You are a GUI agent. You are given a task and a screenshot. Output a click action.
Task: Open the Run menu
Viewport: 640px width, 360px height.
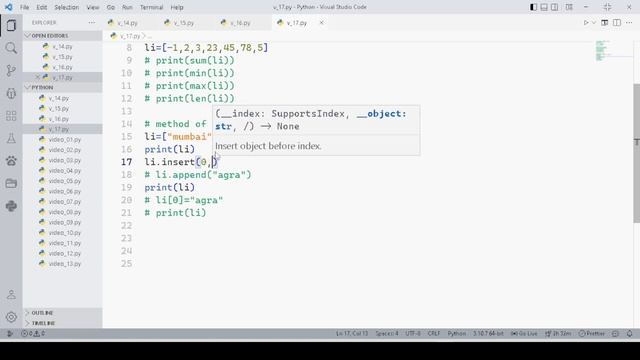[x=127, y=7]
